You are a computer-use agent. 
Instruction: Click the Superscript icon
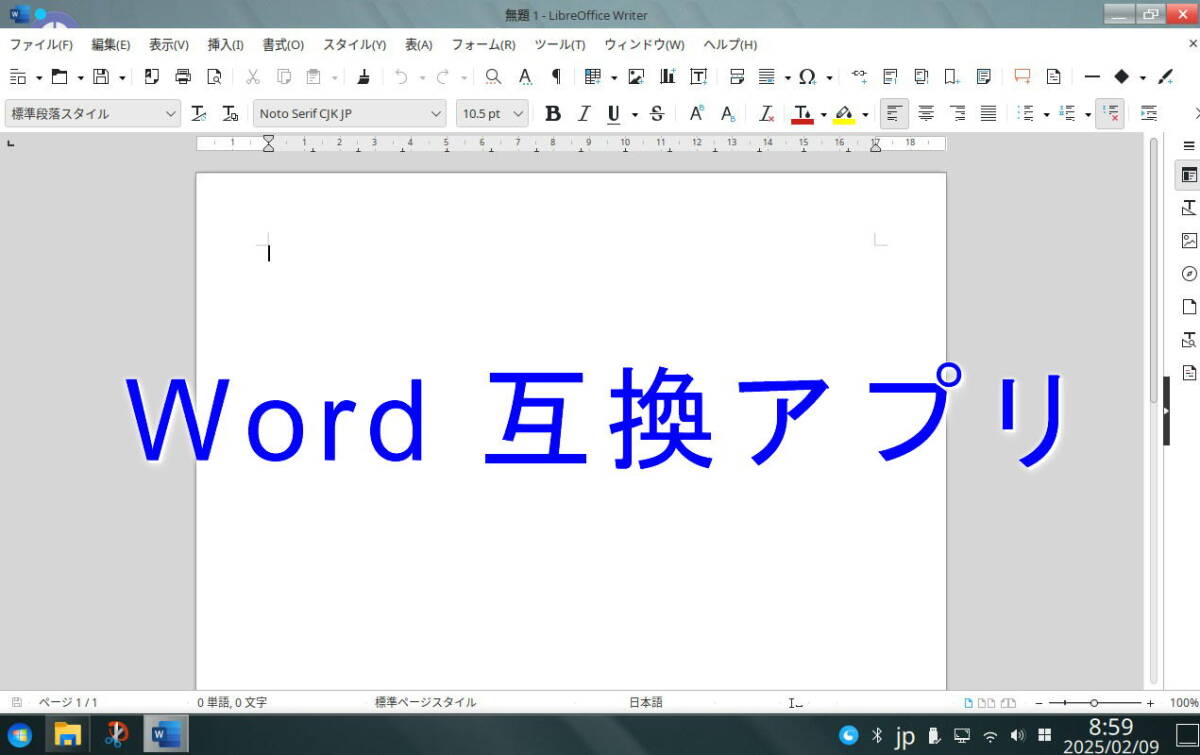(x=697, y=113)
